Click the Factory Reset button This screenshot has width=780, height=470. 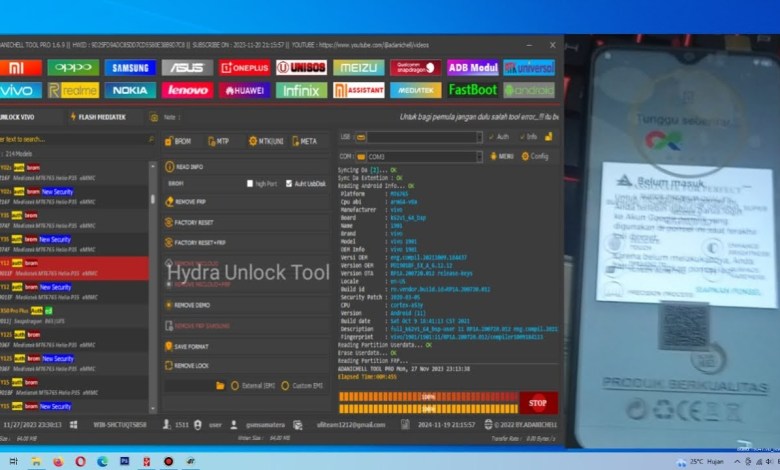point(193,222)
